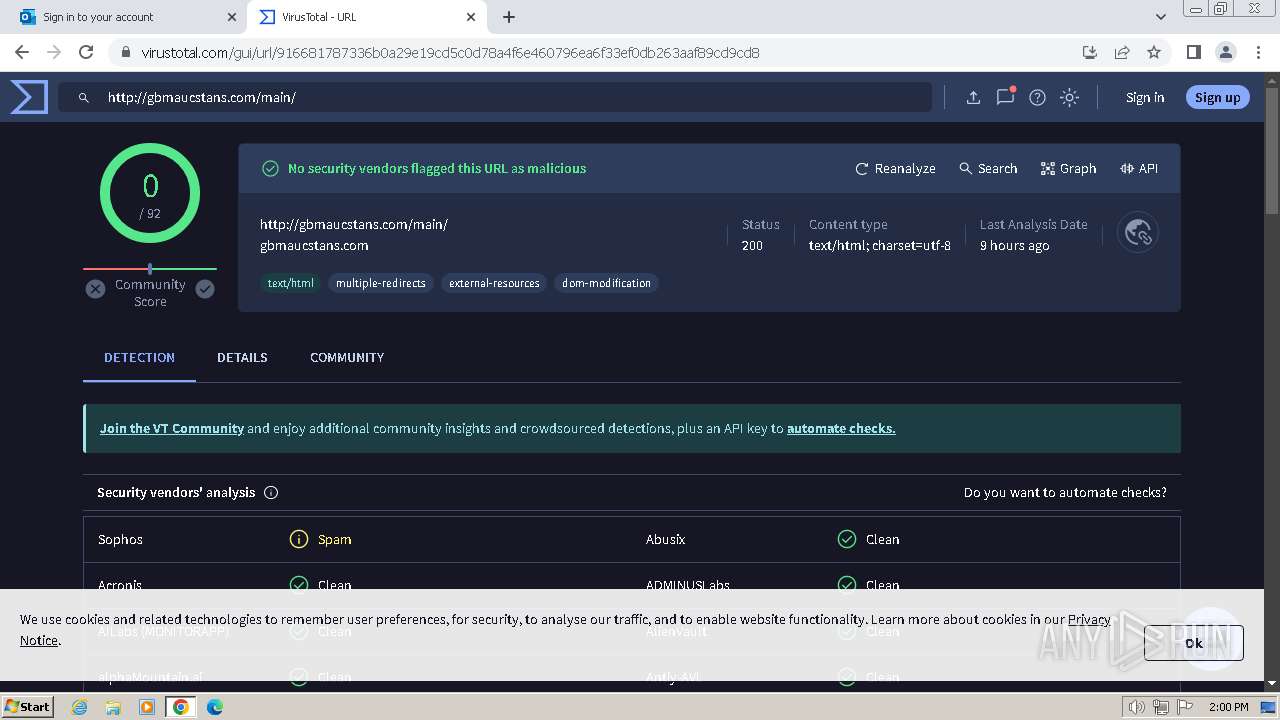Viewport: 1280px width, 720px height.
Task: Click the VirusTotal sigma logo
Action: 29,97
